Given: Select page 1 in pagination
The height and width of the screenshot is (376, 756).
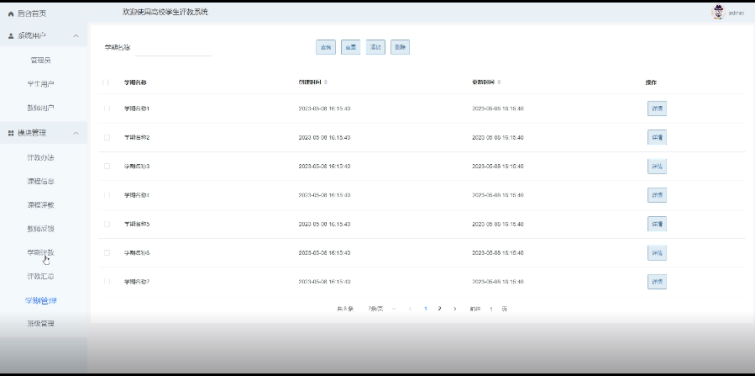Looking at the screenshot, I should (x=425, y=309).
